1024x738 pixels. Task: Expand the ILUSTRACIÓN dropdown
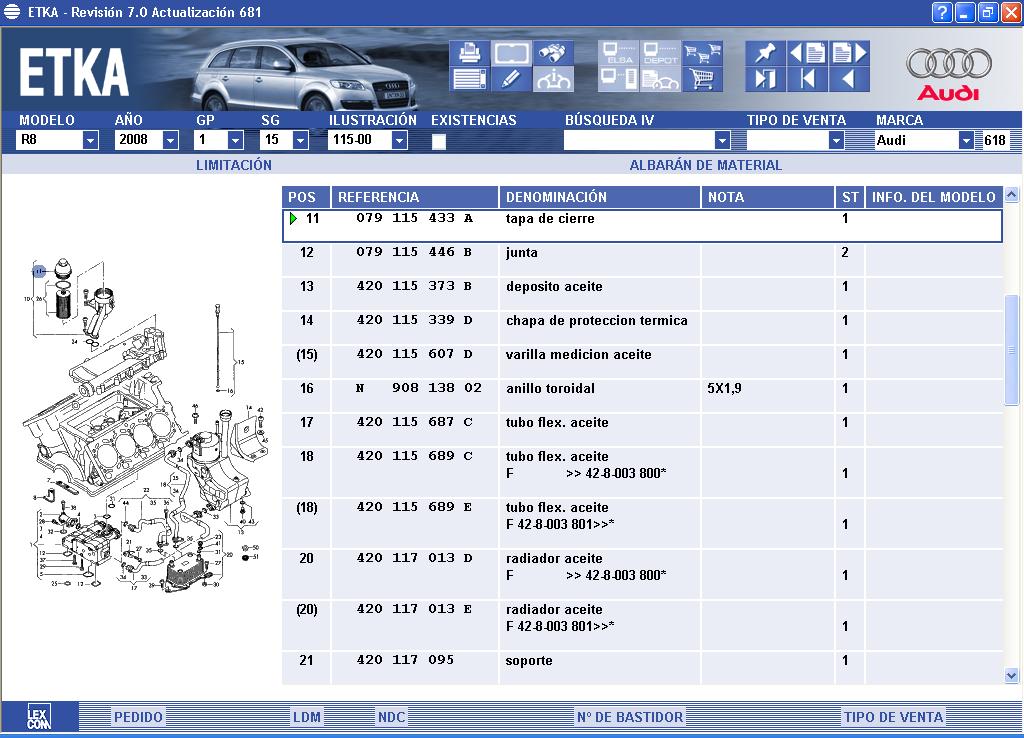pyautogui.click(x=400, y=140)
